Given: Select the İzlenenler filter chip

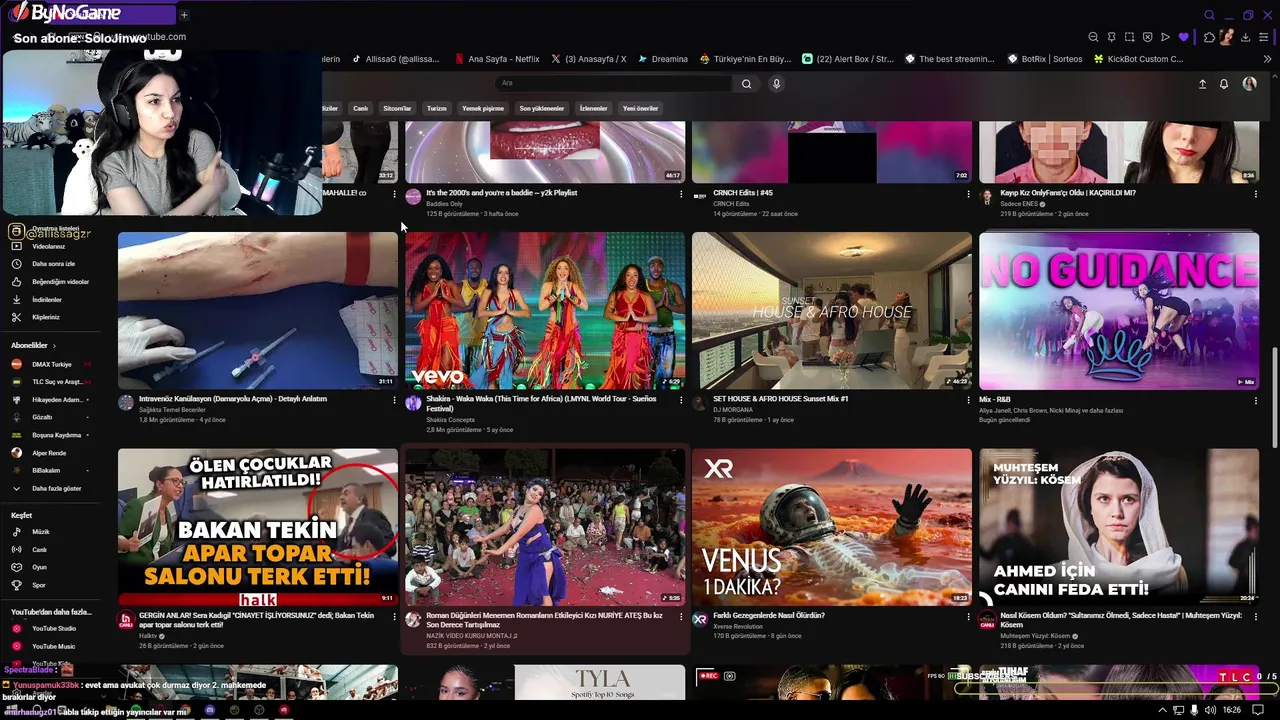Looking at the screenshot, I should tap(593, 108).
